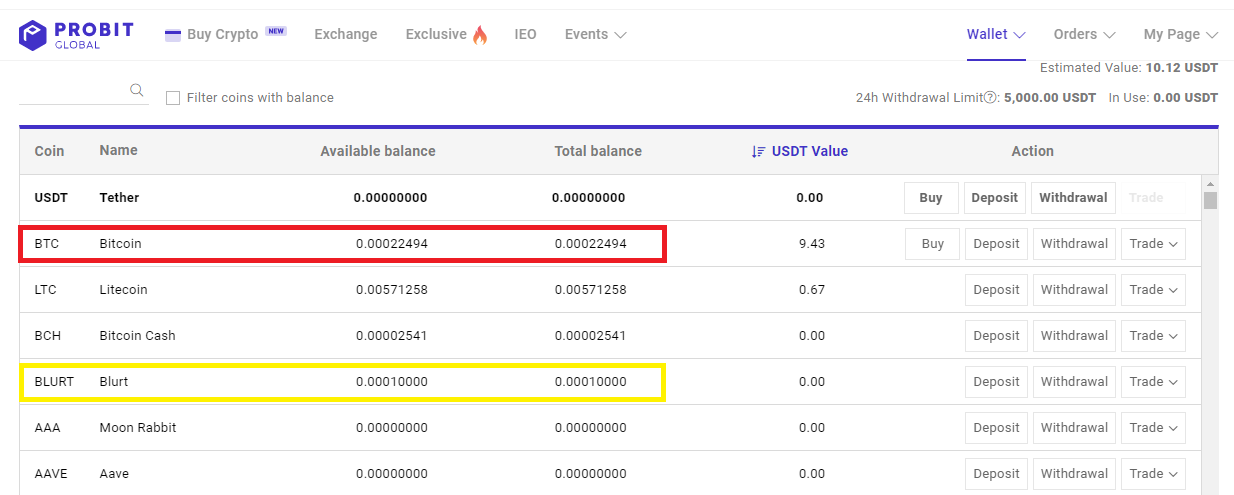Click Deposit button for Blurt
Image resolution: width=1234 pixels, height=495 pixels.
point(996,382)
